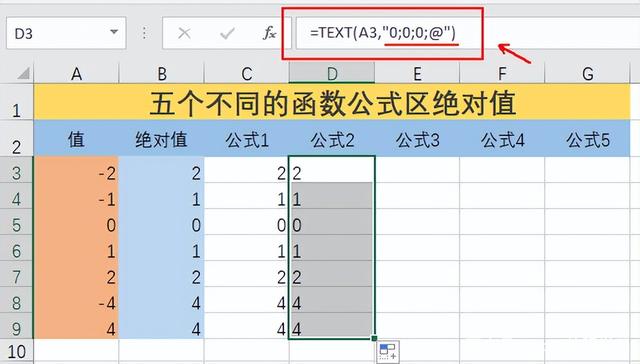Click empty cell E3 under 公式3
Screen dimensions: 640x364
coord(417,169)
